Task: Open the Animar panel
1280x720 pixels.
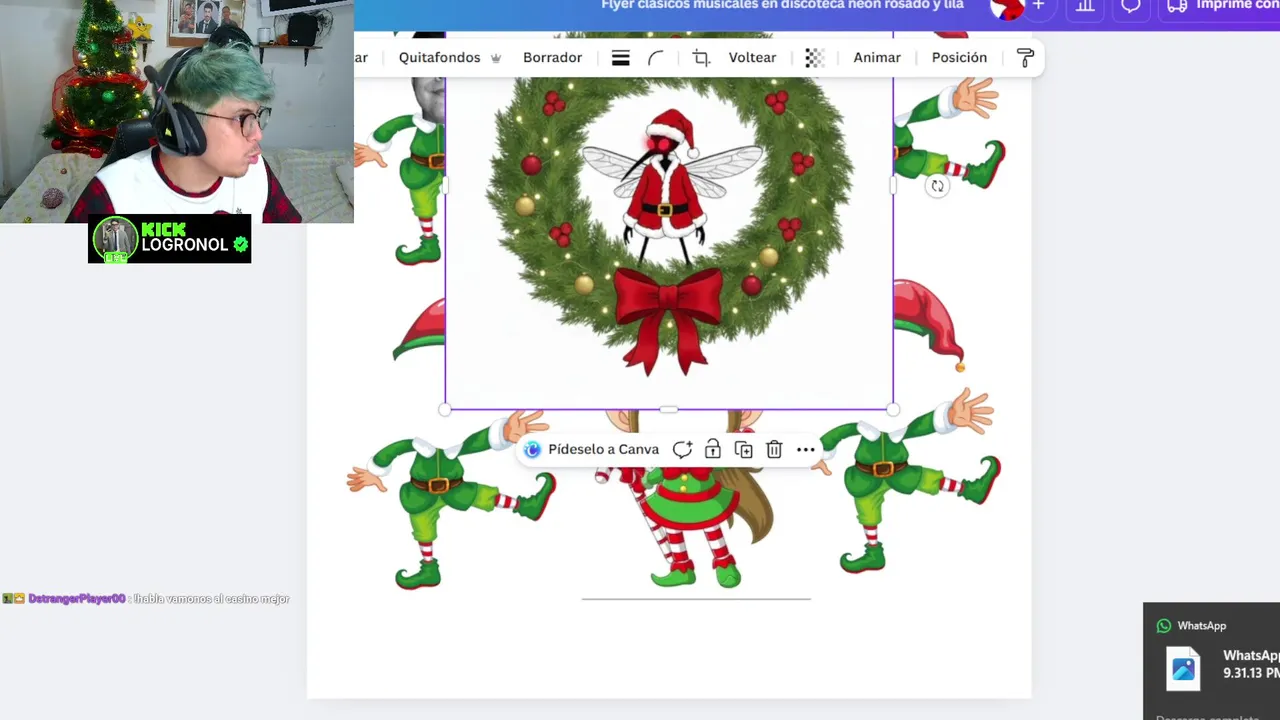Action: 877,57
